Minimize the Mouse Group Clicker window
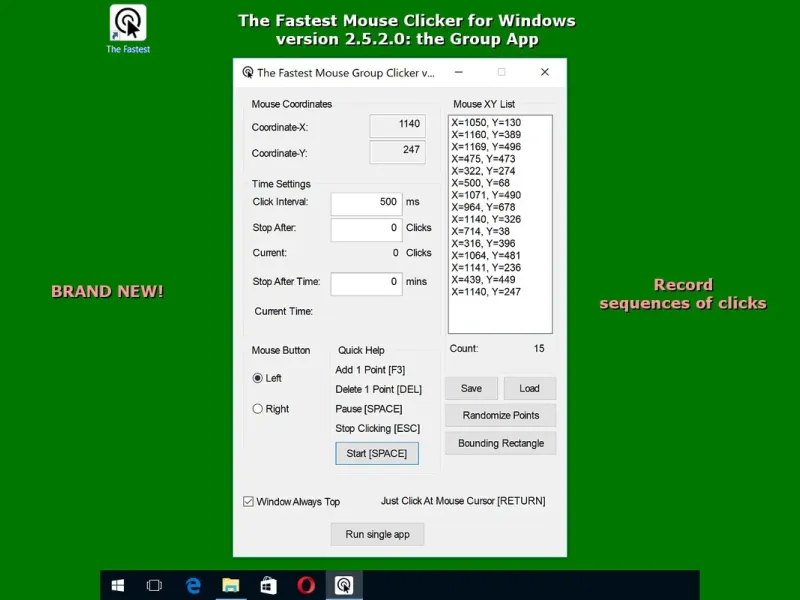 coord(459,72)
